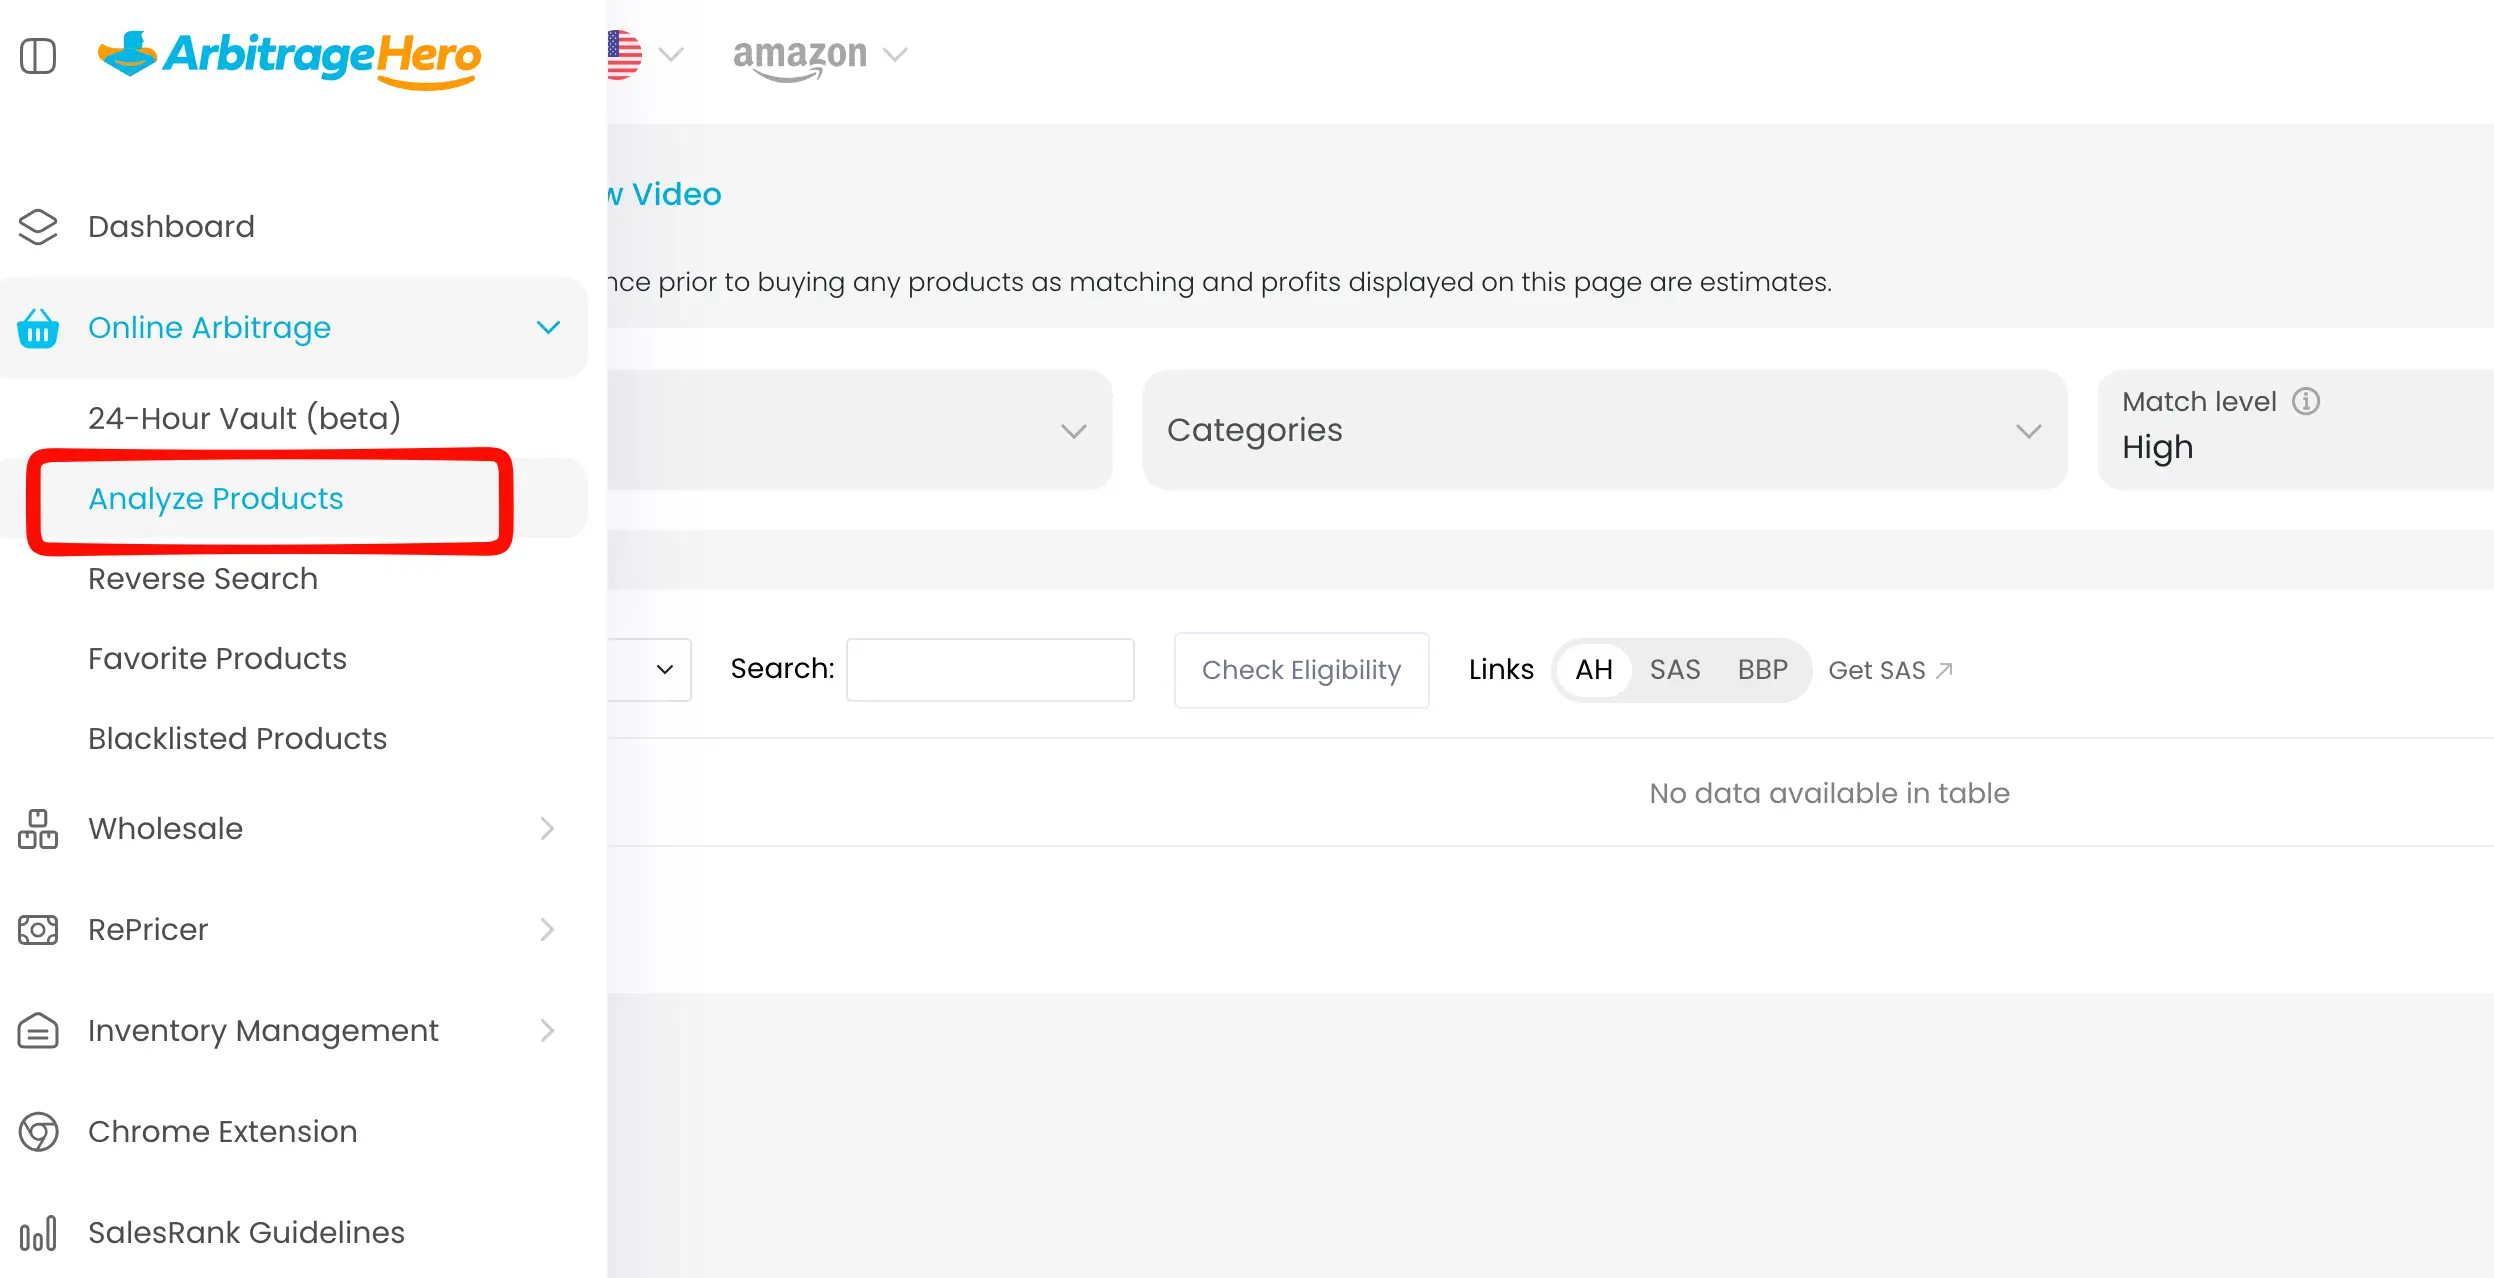This screenshot has height=1278, width=2494.
Task: Open 24-Hour Vault (beta)
Action: click(245, 417)
